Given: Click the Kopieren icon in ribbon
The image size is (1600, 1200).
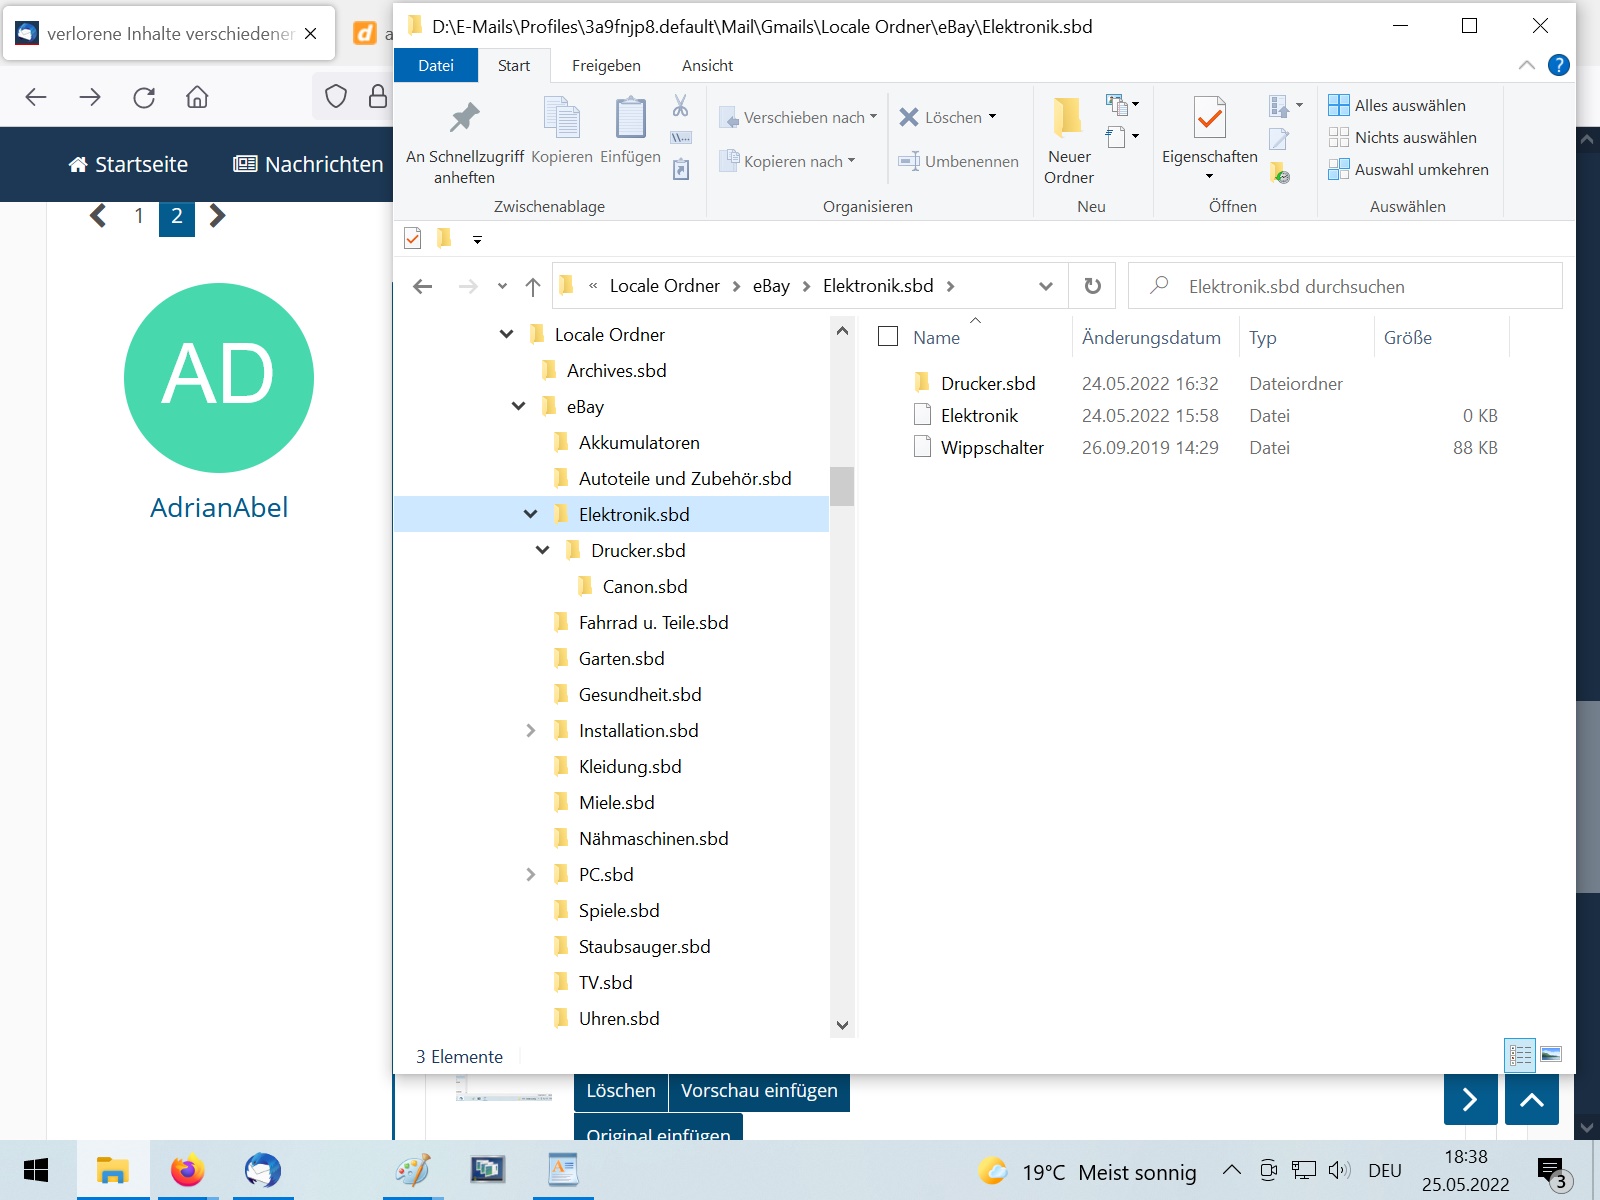Looking at the screenshot, I should click(x=561, y=119).
